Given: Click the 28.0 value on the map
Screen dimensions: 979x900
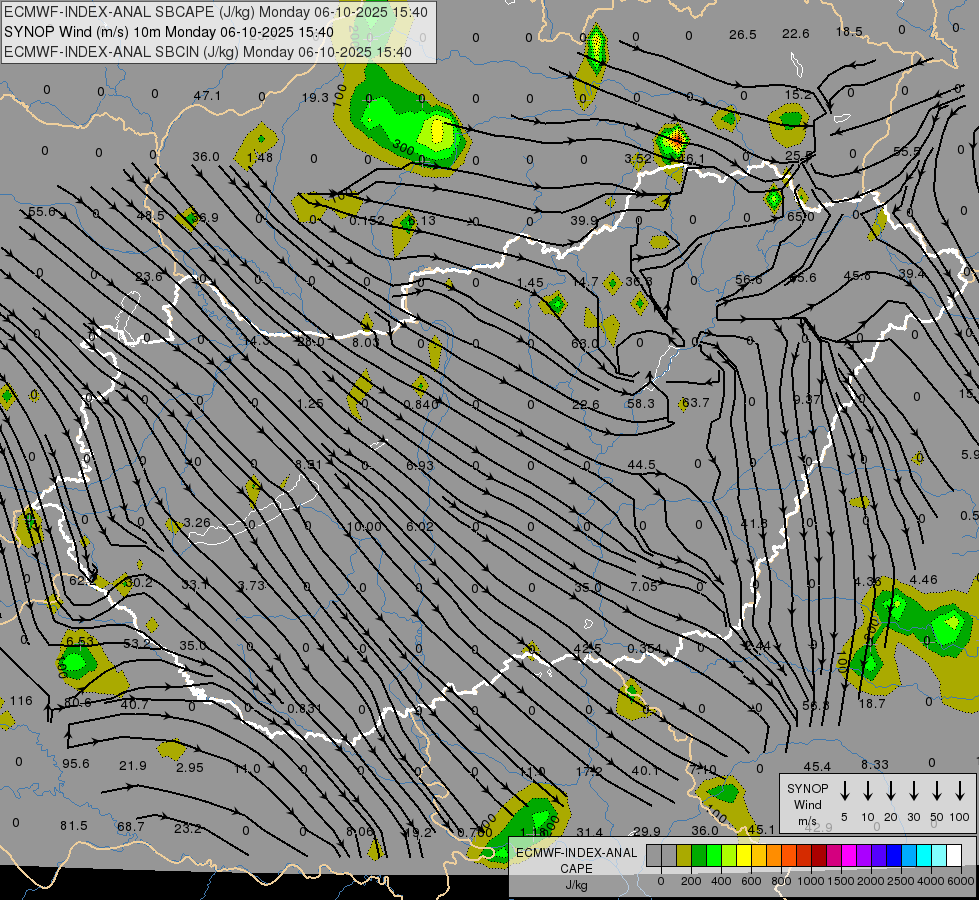Looking at the screenshot, I should click(311, 342).
